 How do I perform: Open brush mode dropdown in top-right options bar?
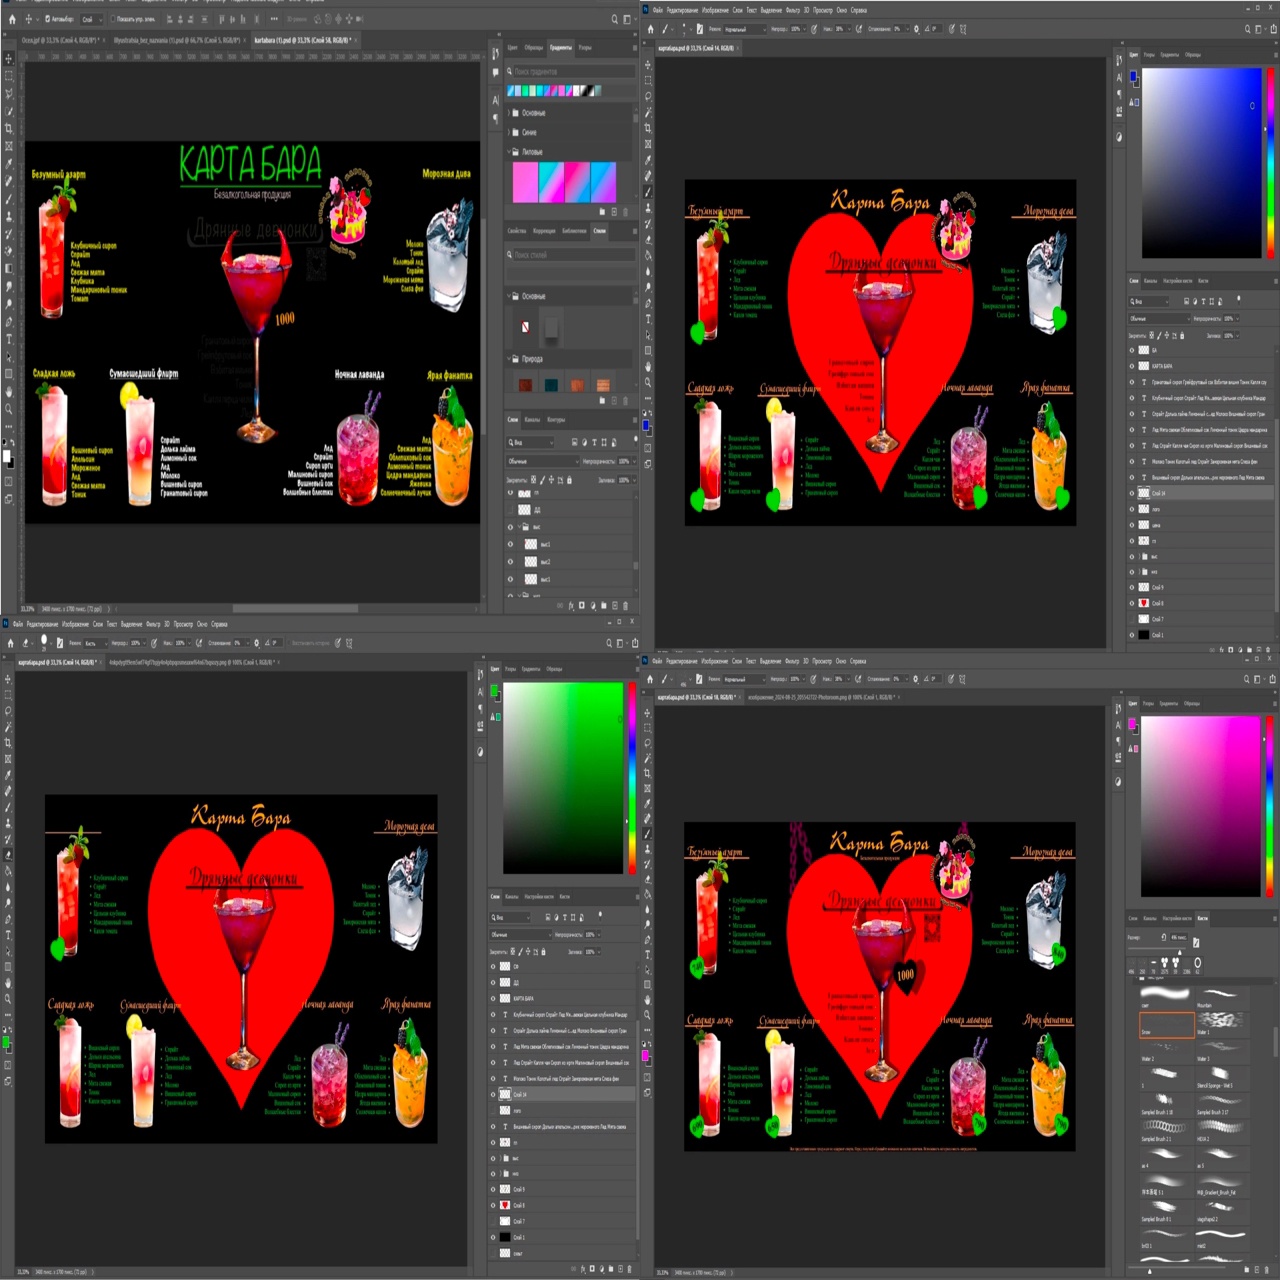pyautogui.click(x=744, y=29)
